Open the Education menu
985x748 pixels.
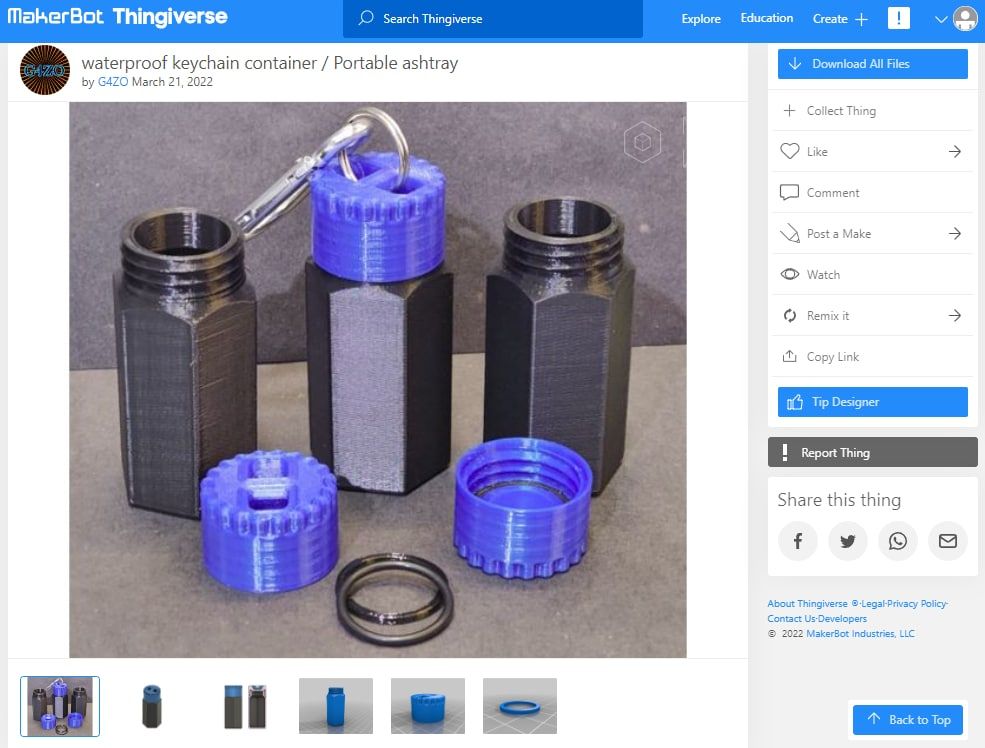coord(766,17)
